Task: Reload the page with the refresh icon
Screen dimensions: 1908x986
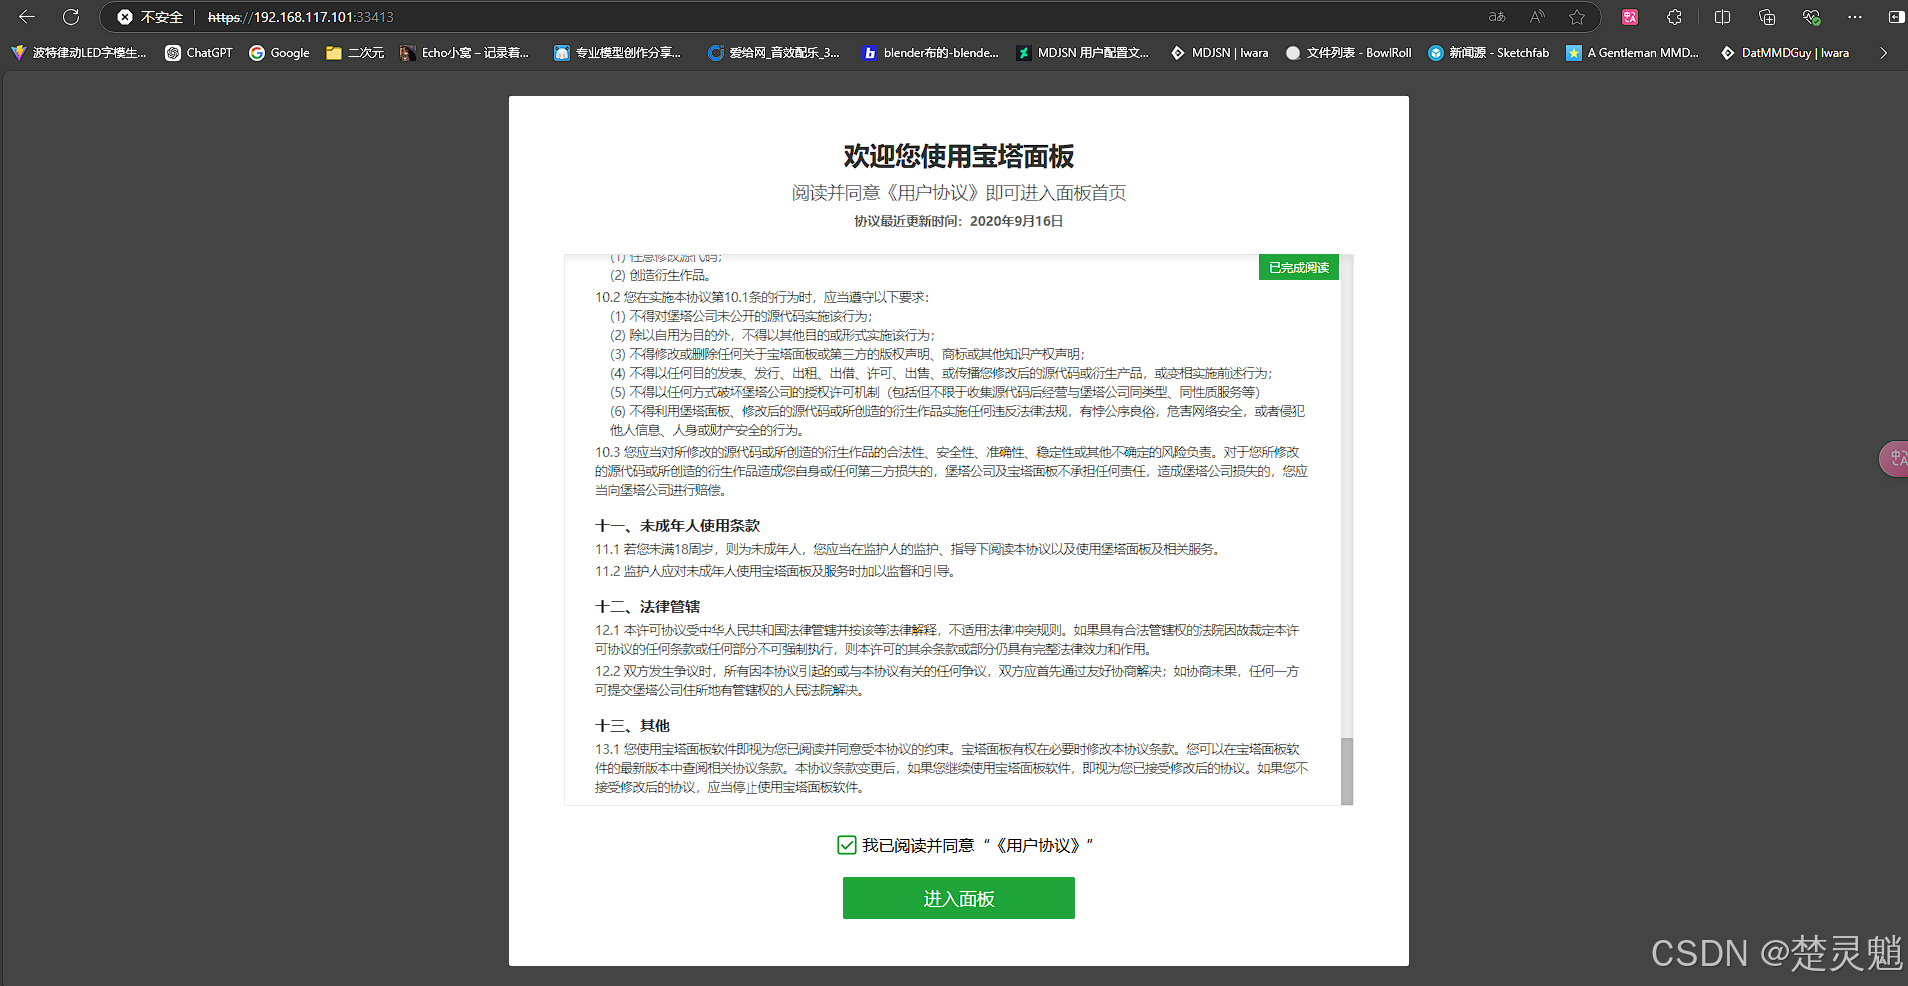Action: pos(71,17)
